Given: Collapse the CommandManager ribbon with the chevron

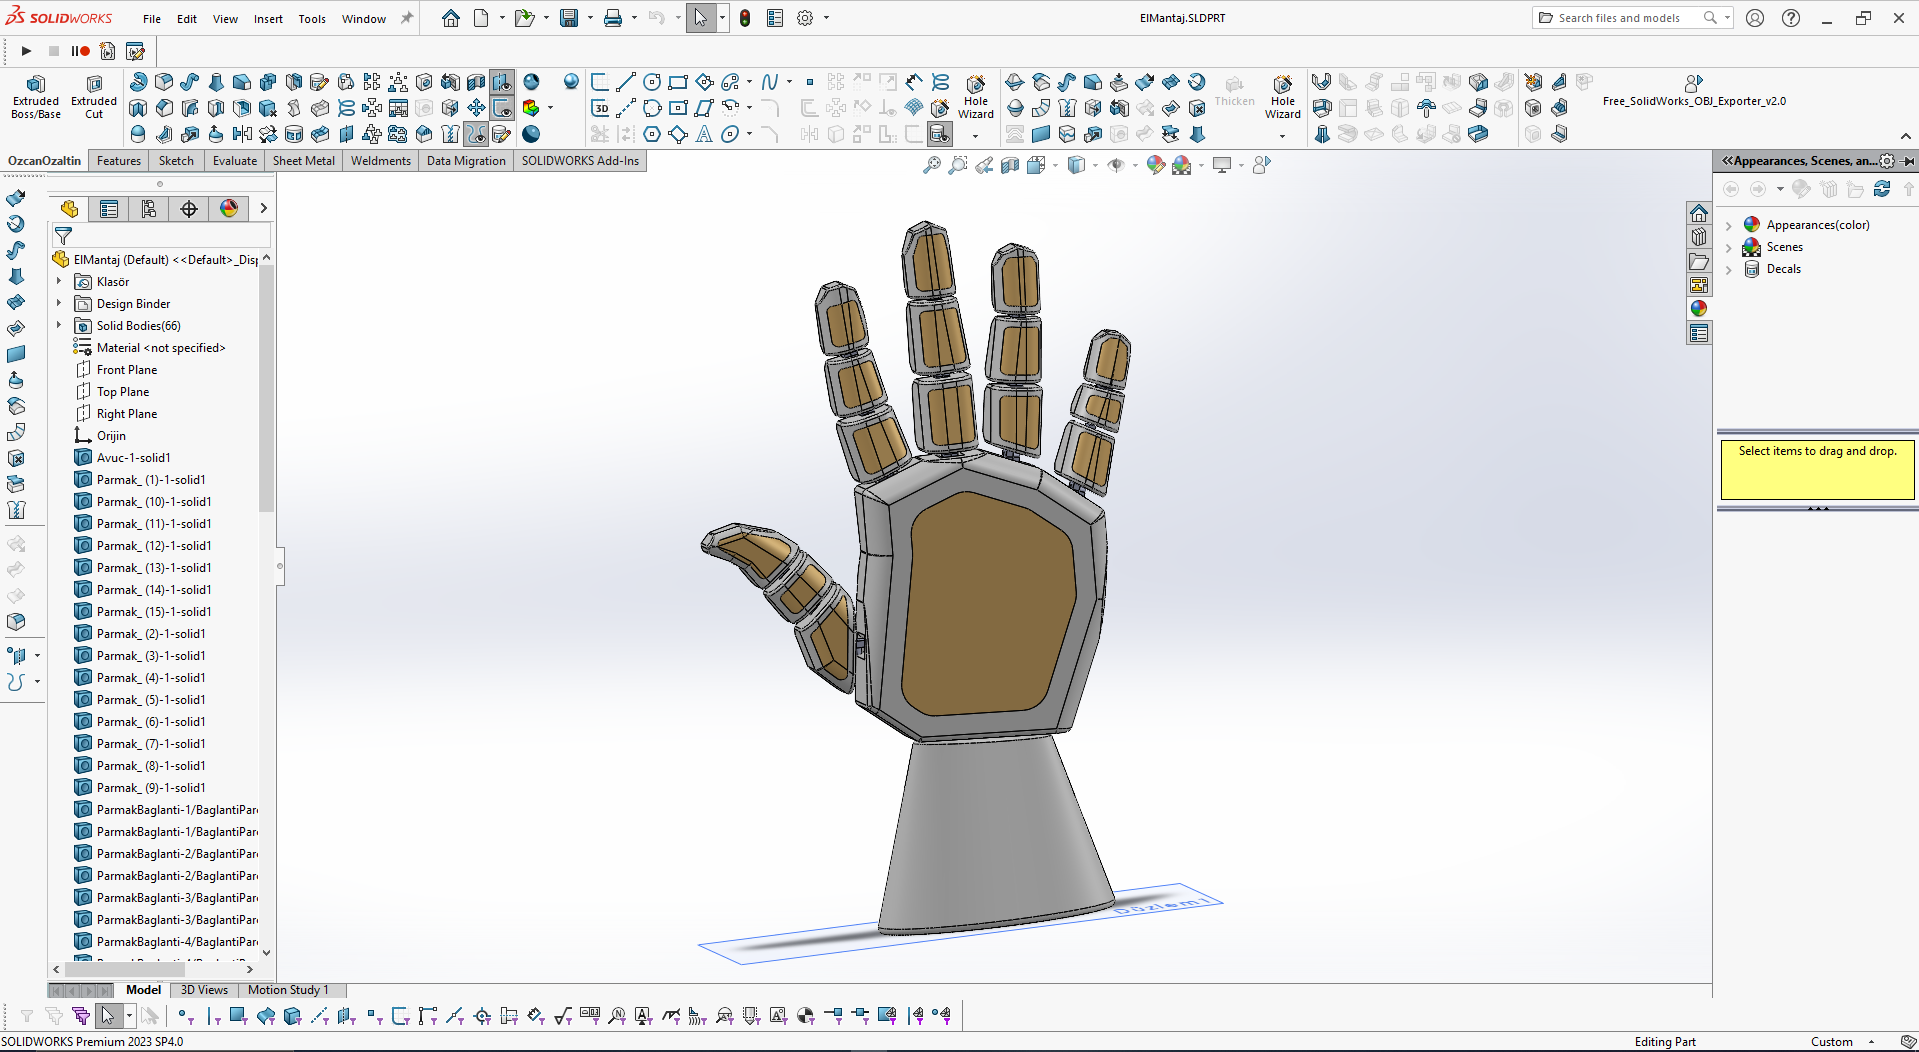Looking at the screenshot, I should [1905, 136].
